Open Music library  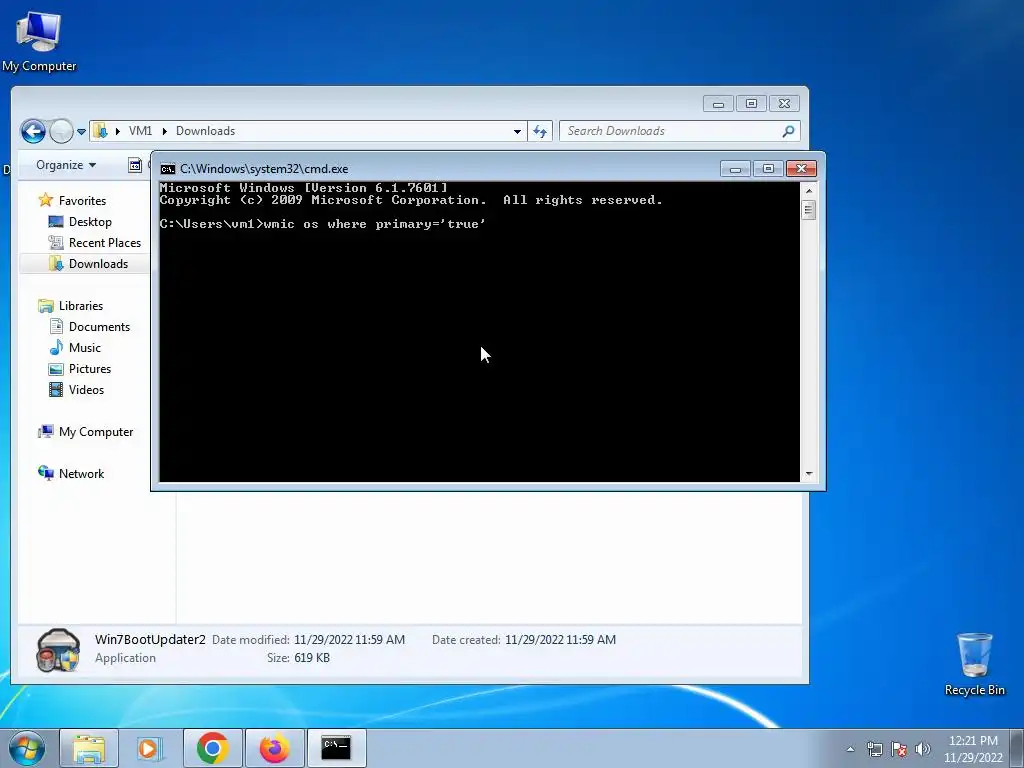85,347
